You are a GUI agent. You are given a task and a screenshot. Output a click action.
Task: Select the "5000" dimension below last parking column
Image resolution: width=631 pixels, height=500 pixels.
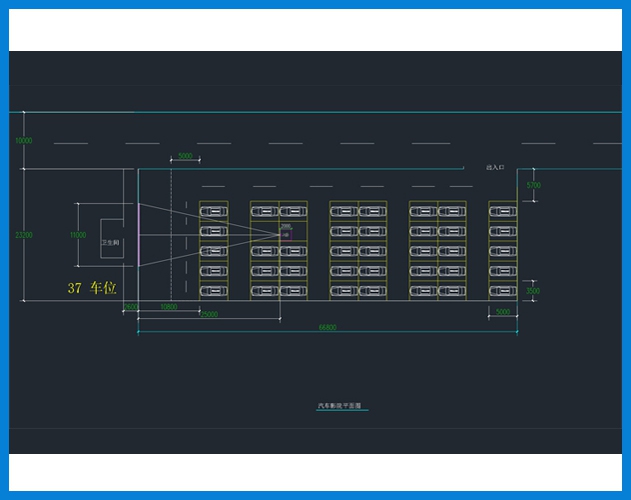[x=503, y=312]
